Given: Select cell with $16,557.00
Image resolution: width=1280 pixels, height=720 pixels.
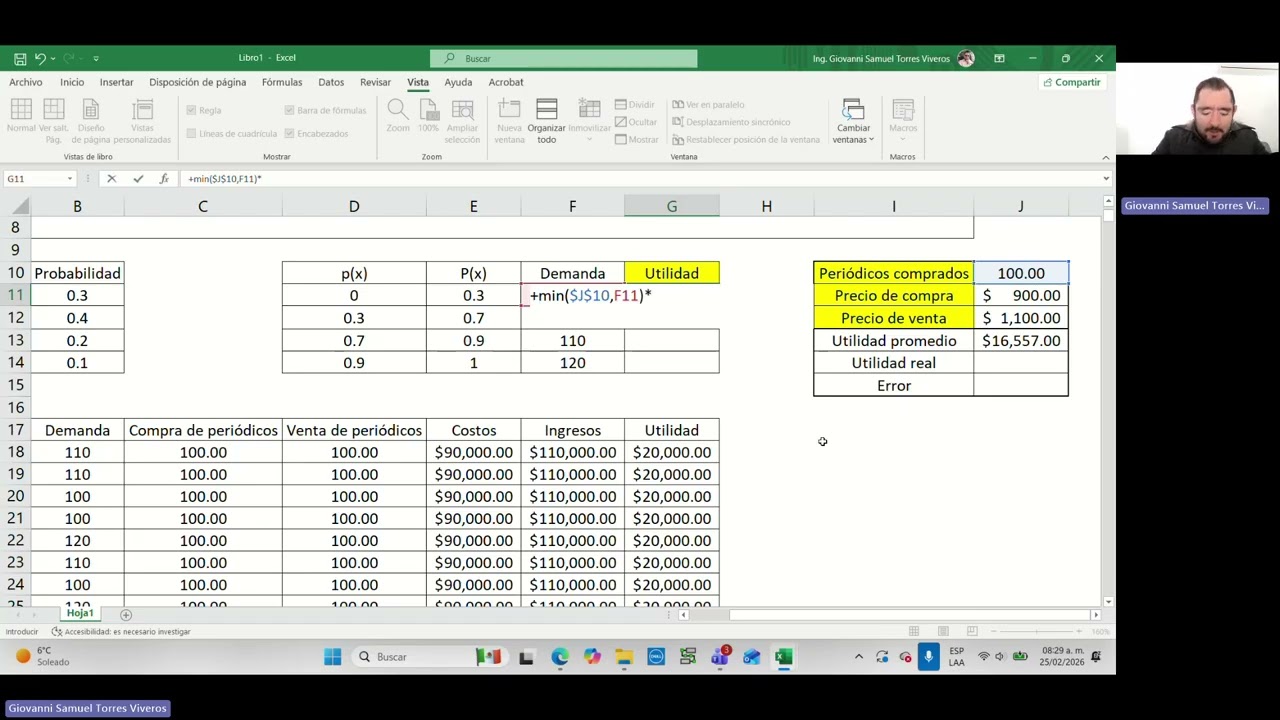Looking at the screenshot, I should click(1021, 341).
